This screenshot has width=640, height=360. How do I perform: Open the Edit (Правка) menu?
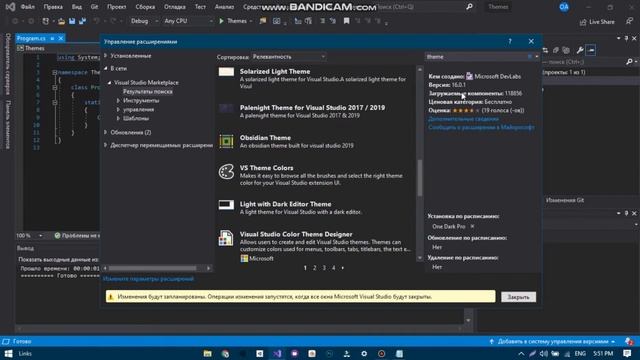[x=53, y=7]
